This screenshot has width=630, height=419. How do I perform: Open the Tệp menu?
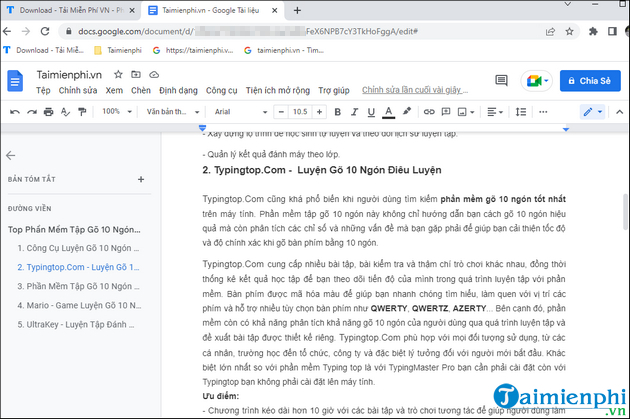(x=43, y=90)
